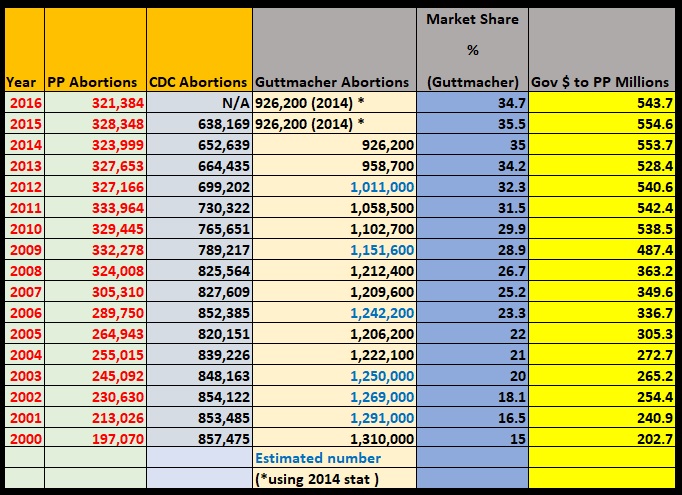Select Guttmacher value '1,206,200'

tap(382, 334)
